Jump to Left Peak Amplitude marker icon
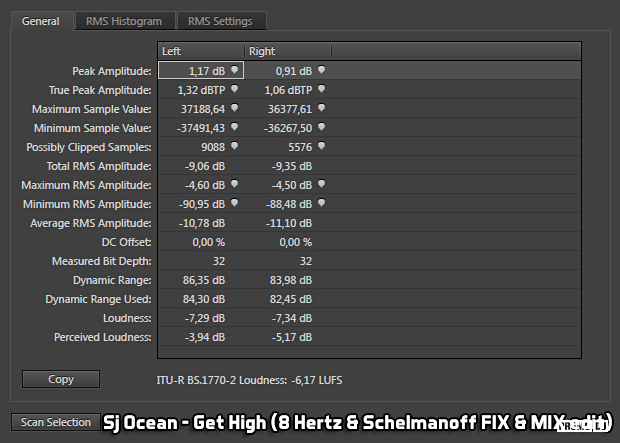The height and width of the screenshot is (443, 620). click(234, 70)
